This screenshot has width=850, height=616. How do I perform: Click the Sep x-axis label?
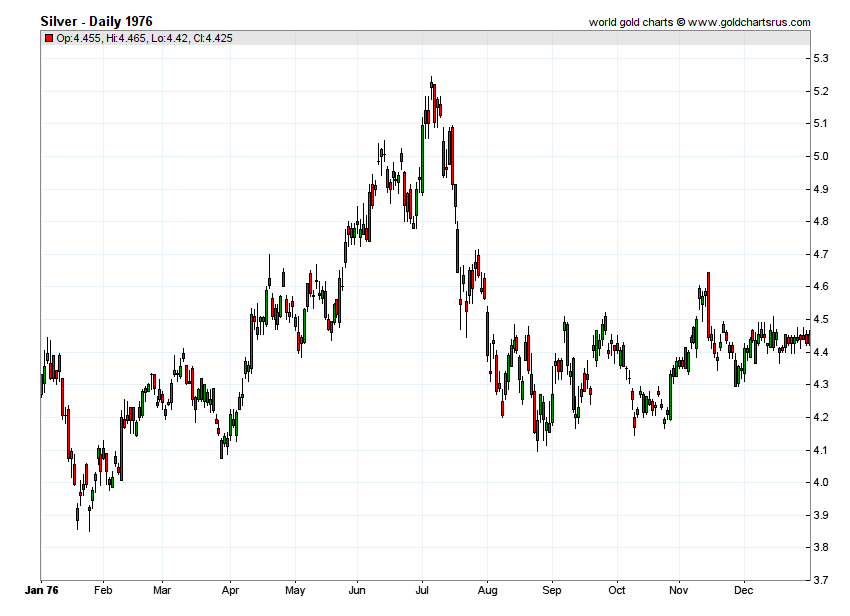click(x=551, y=590)
